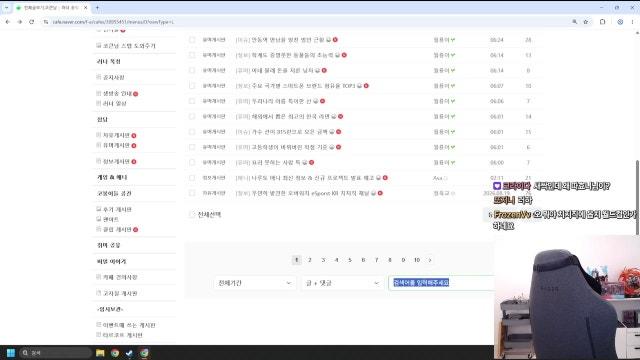Open the post titled with TOP3
The image size is (640, 360).
pyautogui.click(x=304, y=86)
